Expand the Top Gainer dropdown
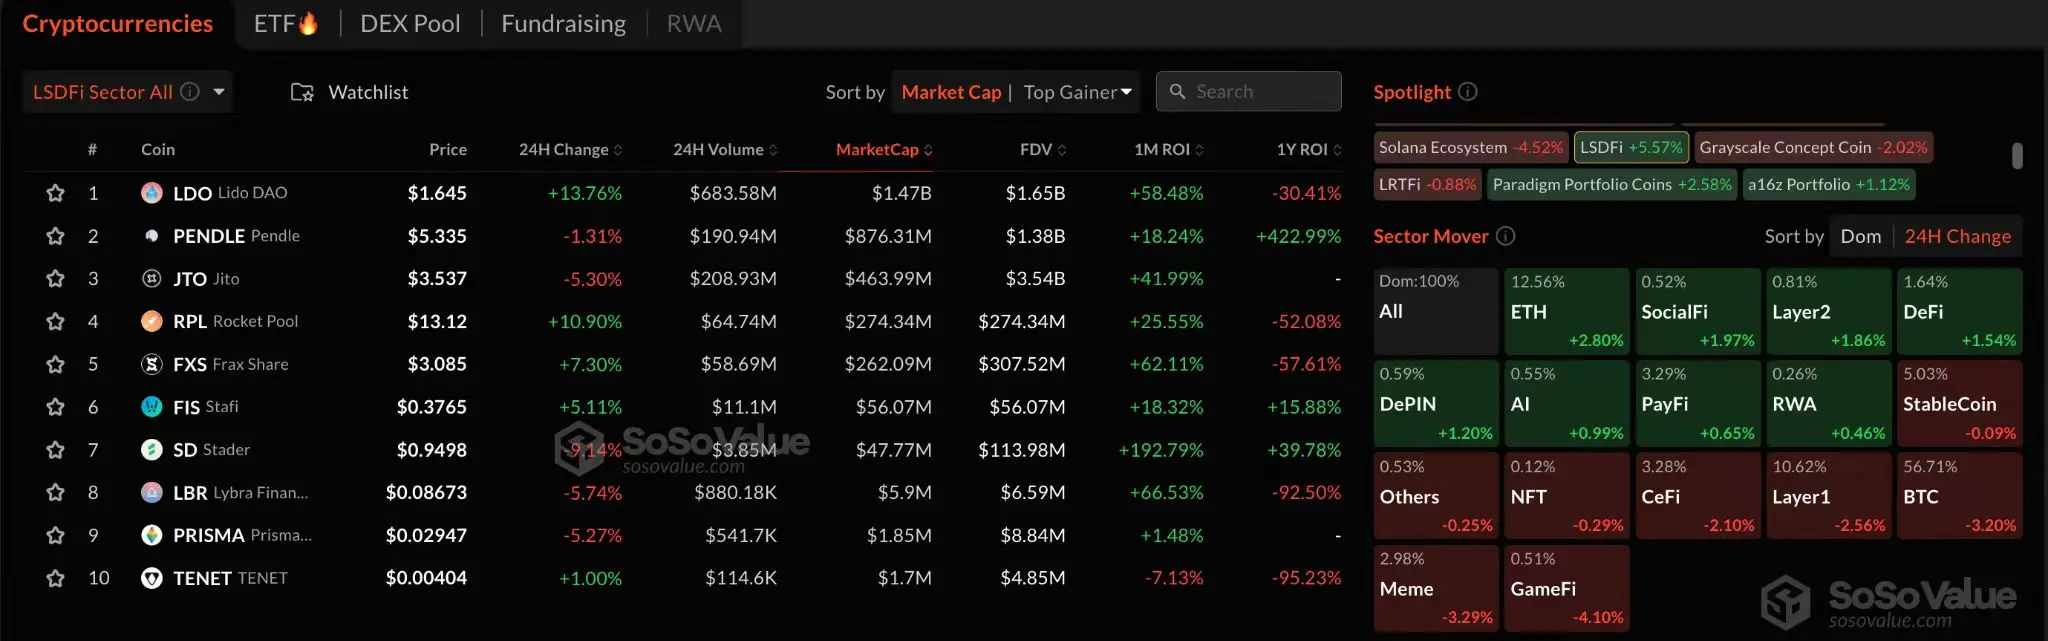This screenshot has height=641, width=2048. 1077,91
